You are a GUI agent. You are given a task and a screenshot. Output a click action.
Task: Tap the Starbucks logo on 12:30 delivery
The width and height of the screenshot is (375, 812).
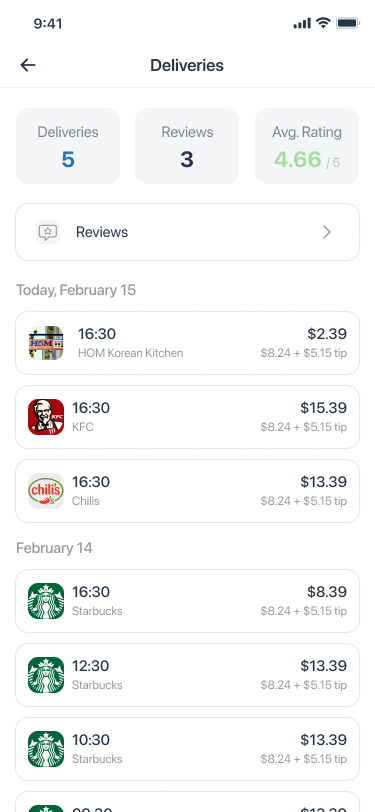click(46, 675)
